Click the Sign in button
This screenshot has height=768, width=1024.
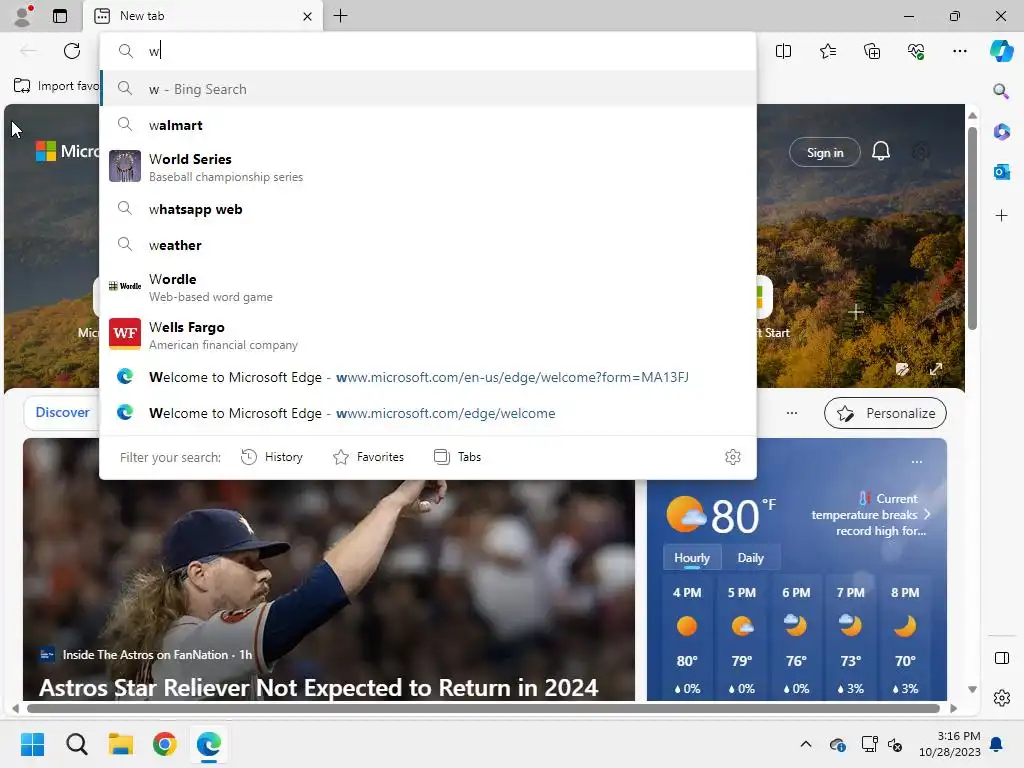824,152
